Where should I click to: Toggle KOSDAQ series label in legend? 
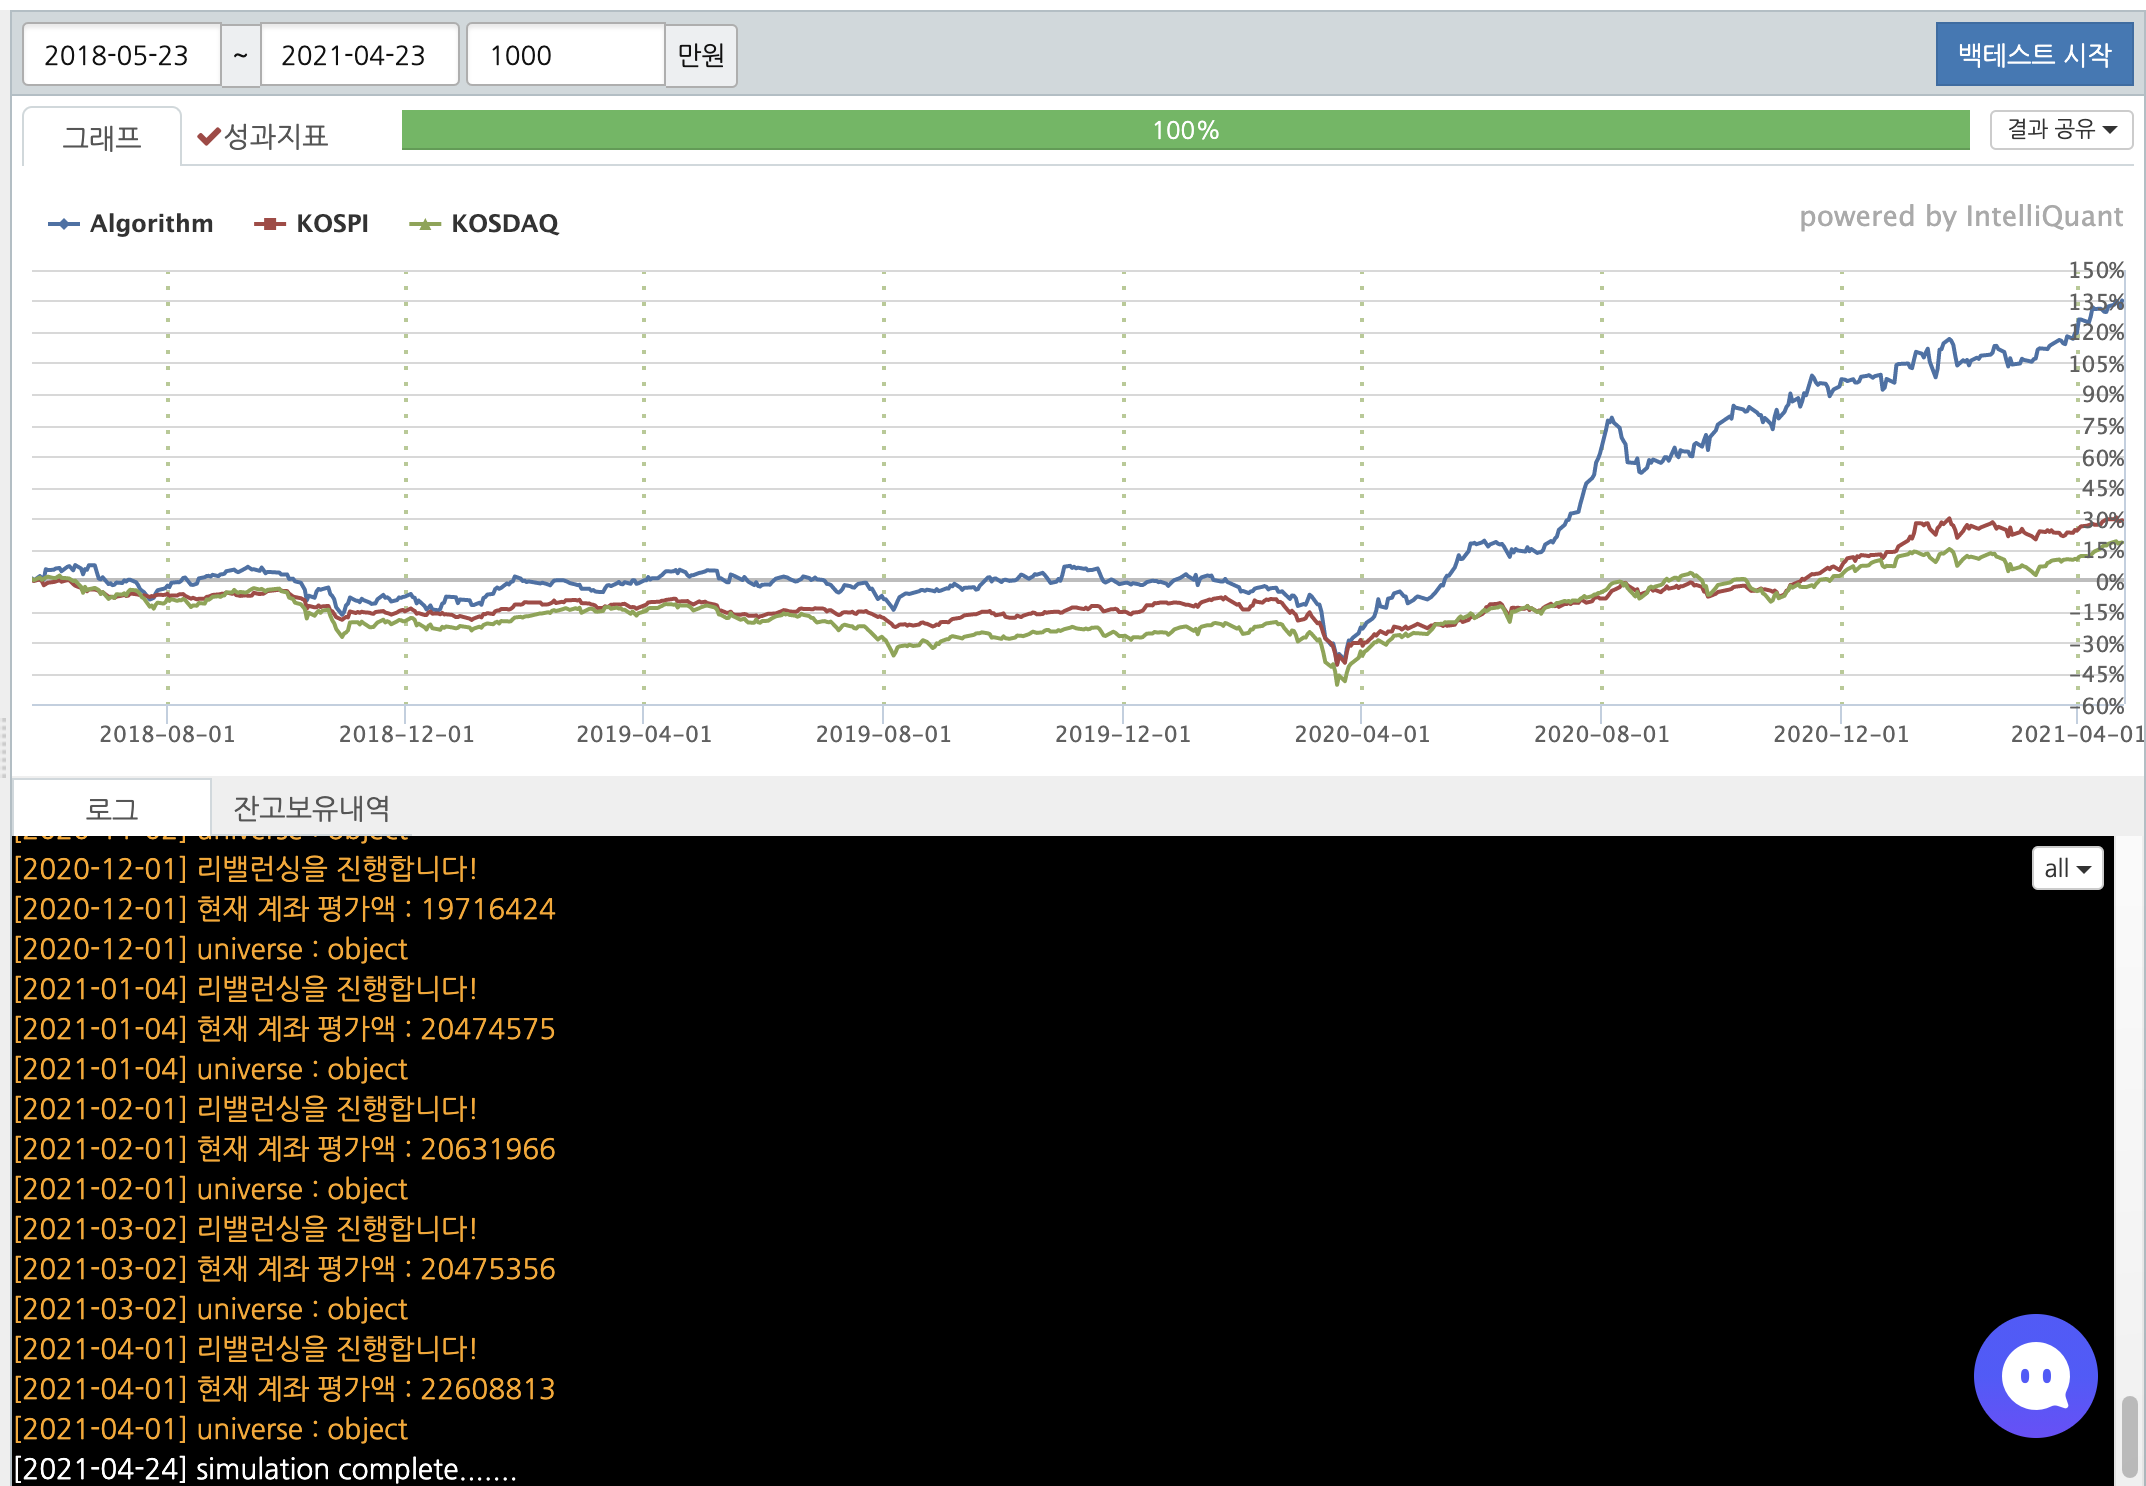[504, 224]
